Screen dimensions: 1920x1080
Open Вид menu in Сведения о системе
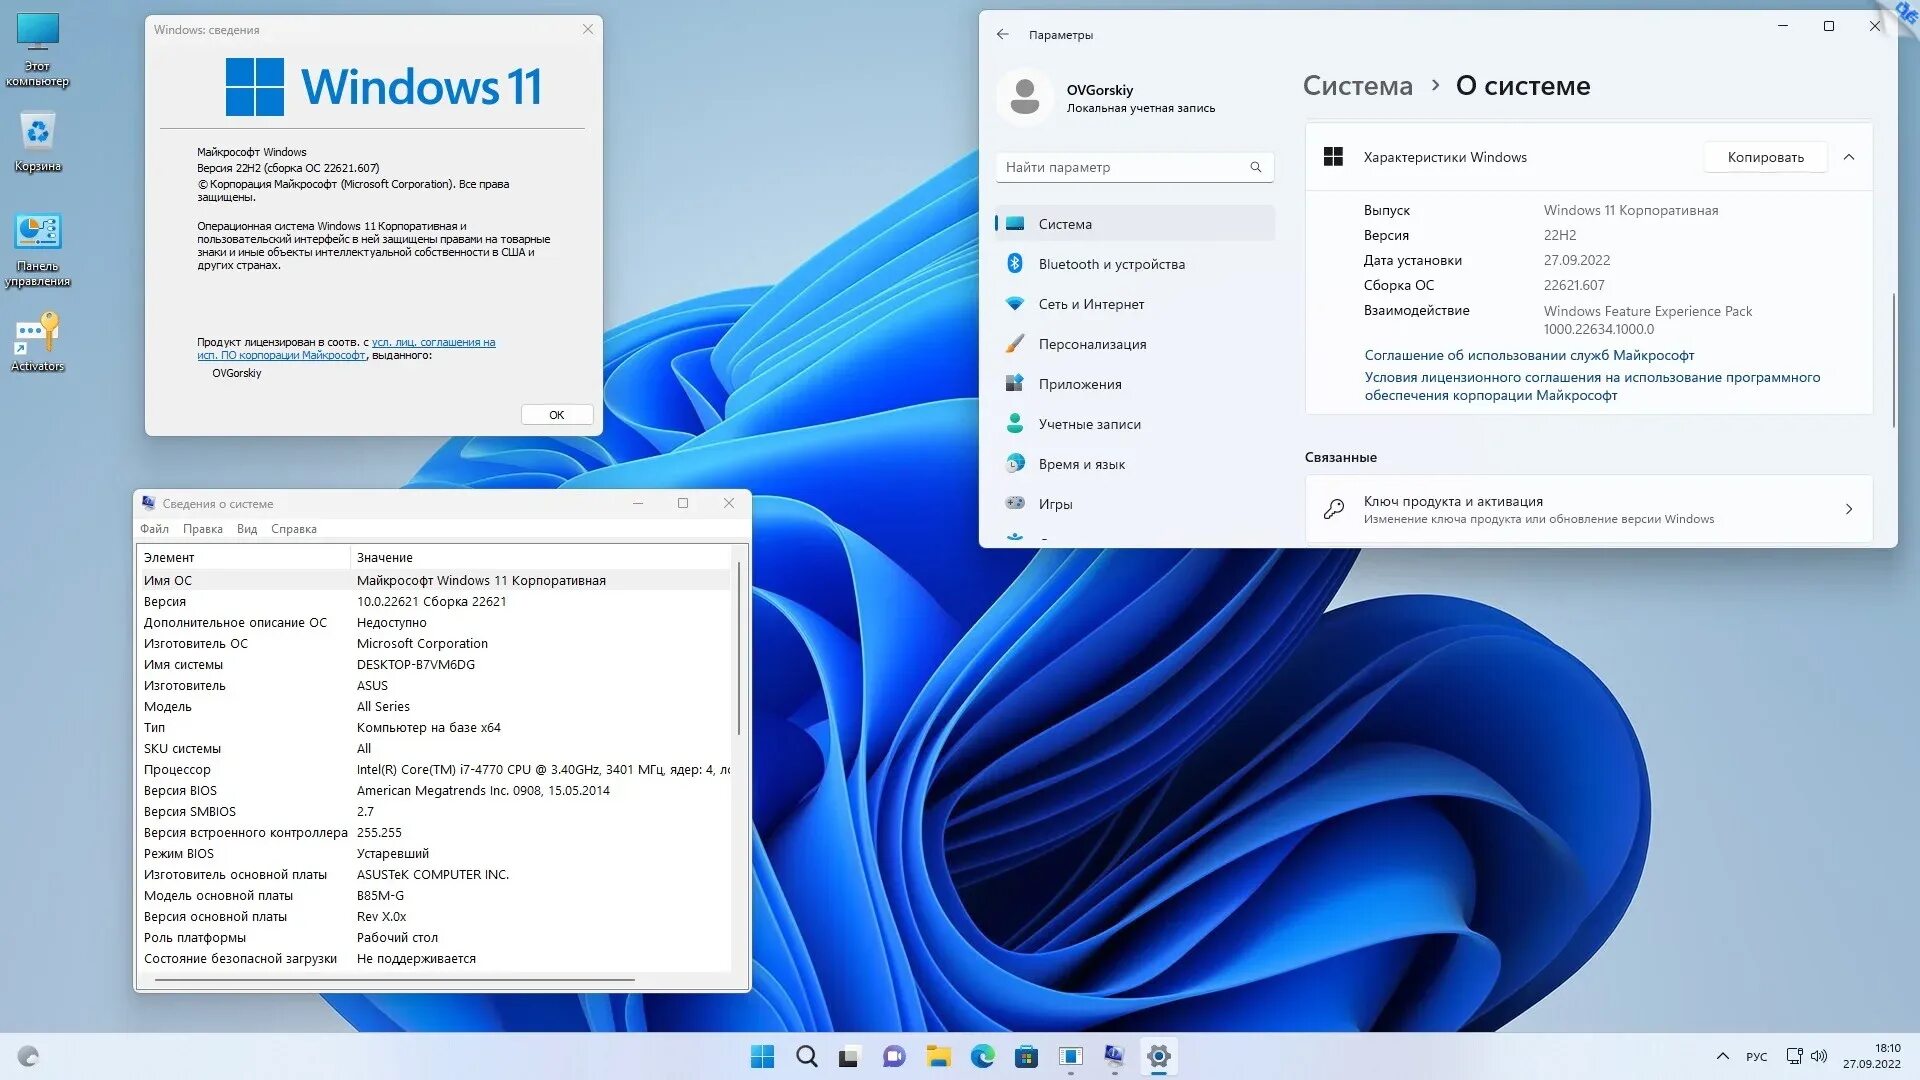[x=247, y=529]
